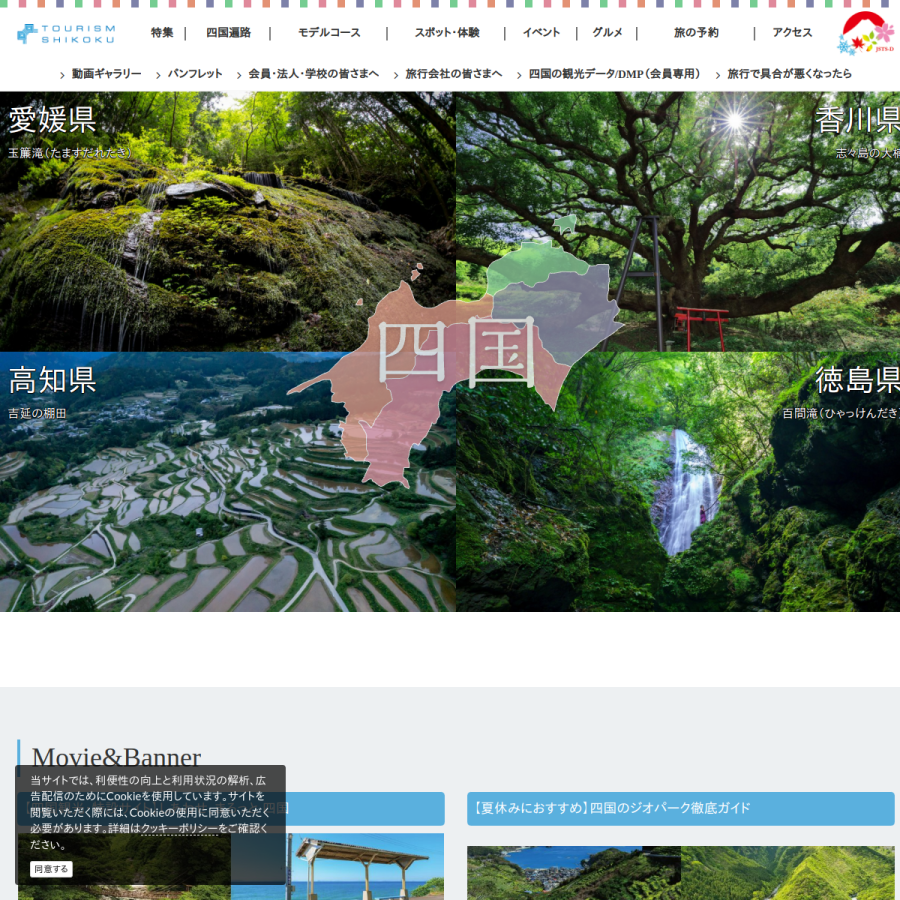Open the モデルコース menu item

tap(329, 33)
